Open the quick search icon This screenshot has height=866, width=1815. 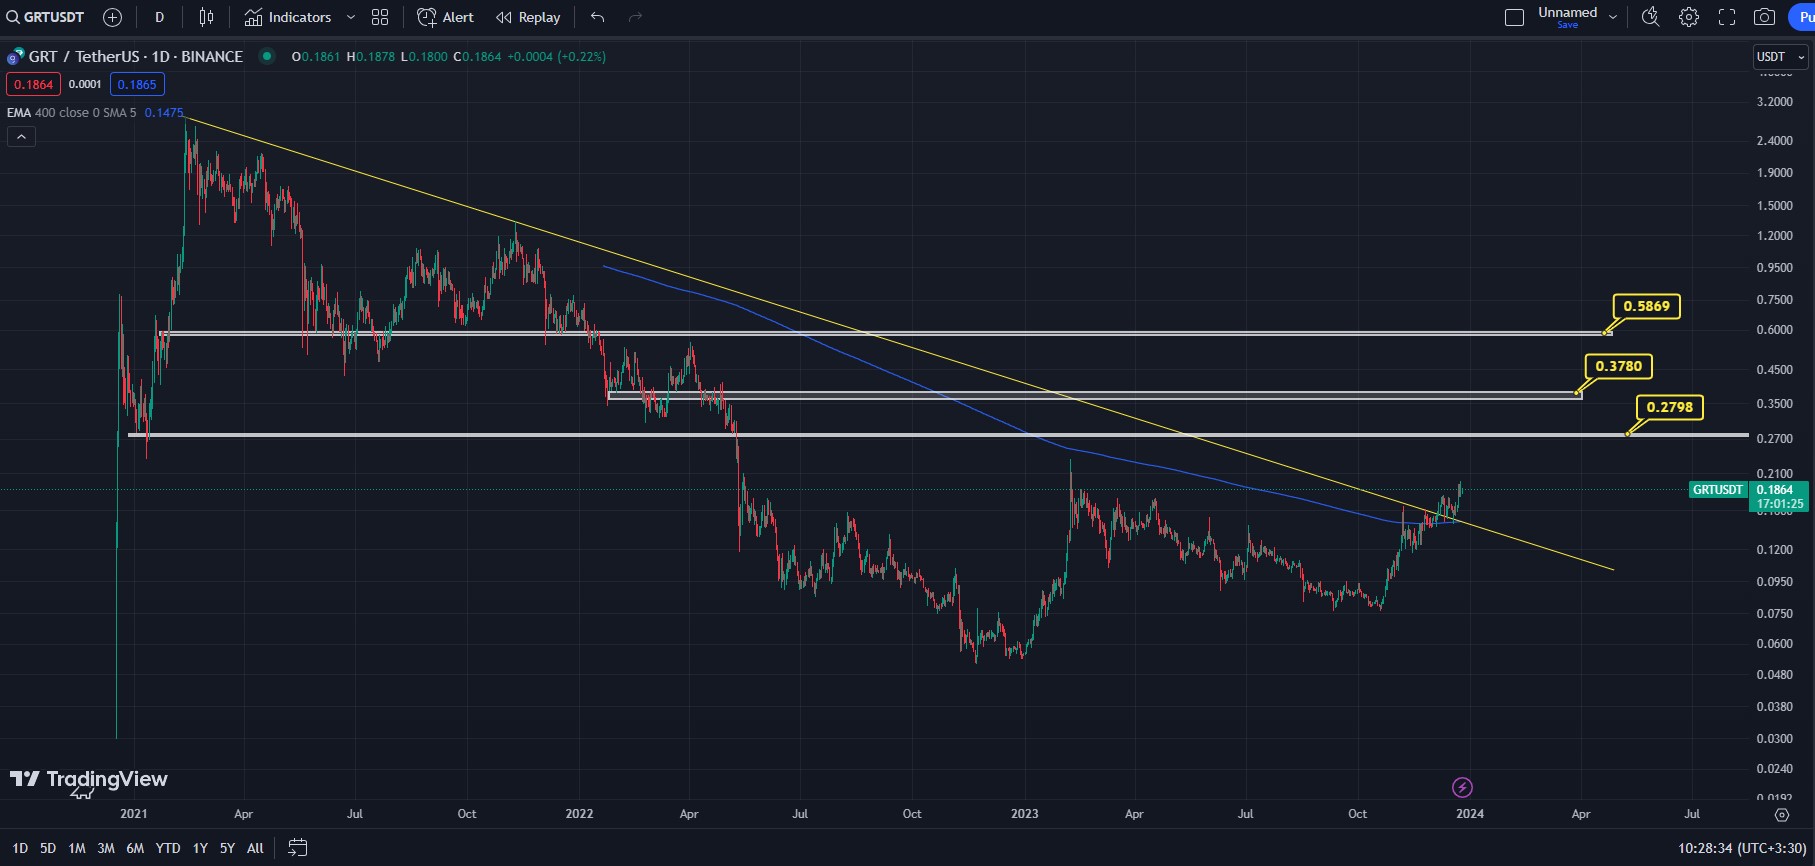coord(1651,17)
